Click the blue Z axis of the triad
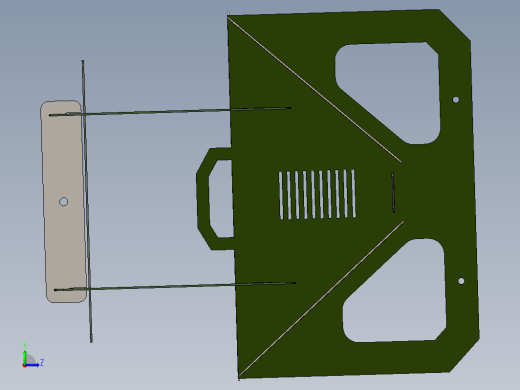 click(x=32, y=365)
